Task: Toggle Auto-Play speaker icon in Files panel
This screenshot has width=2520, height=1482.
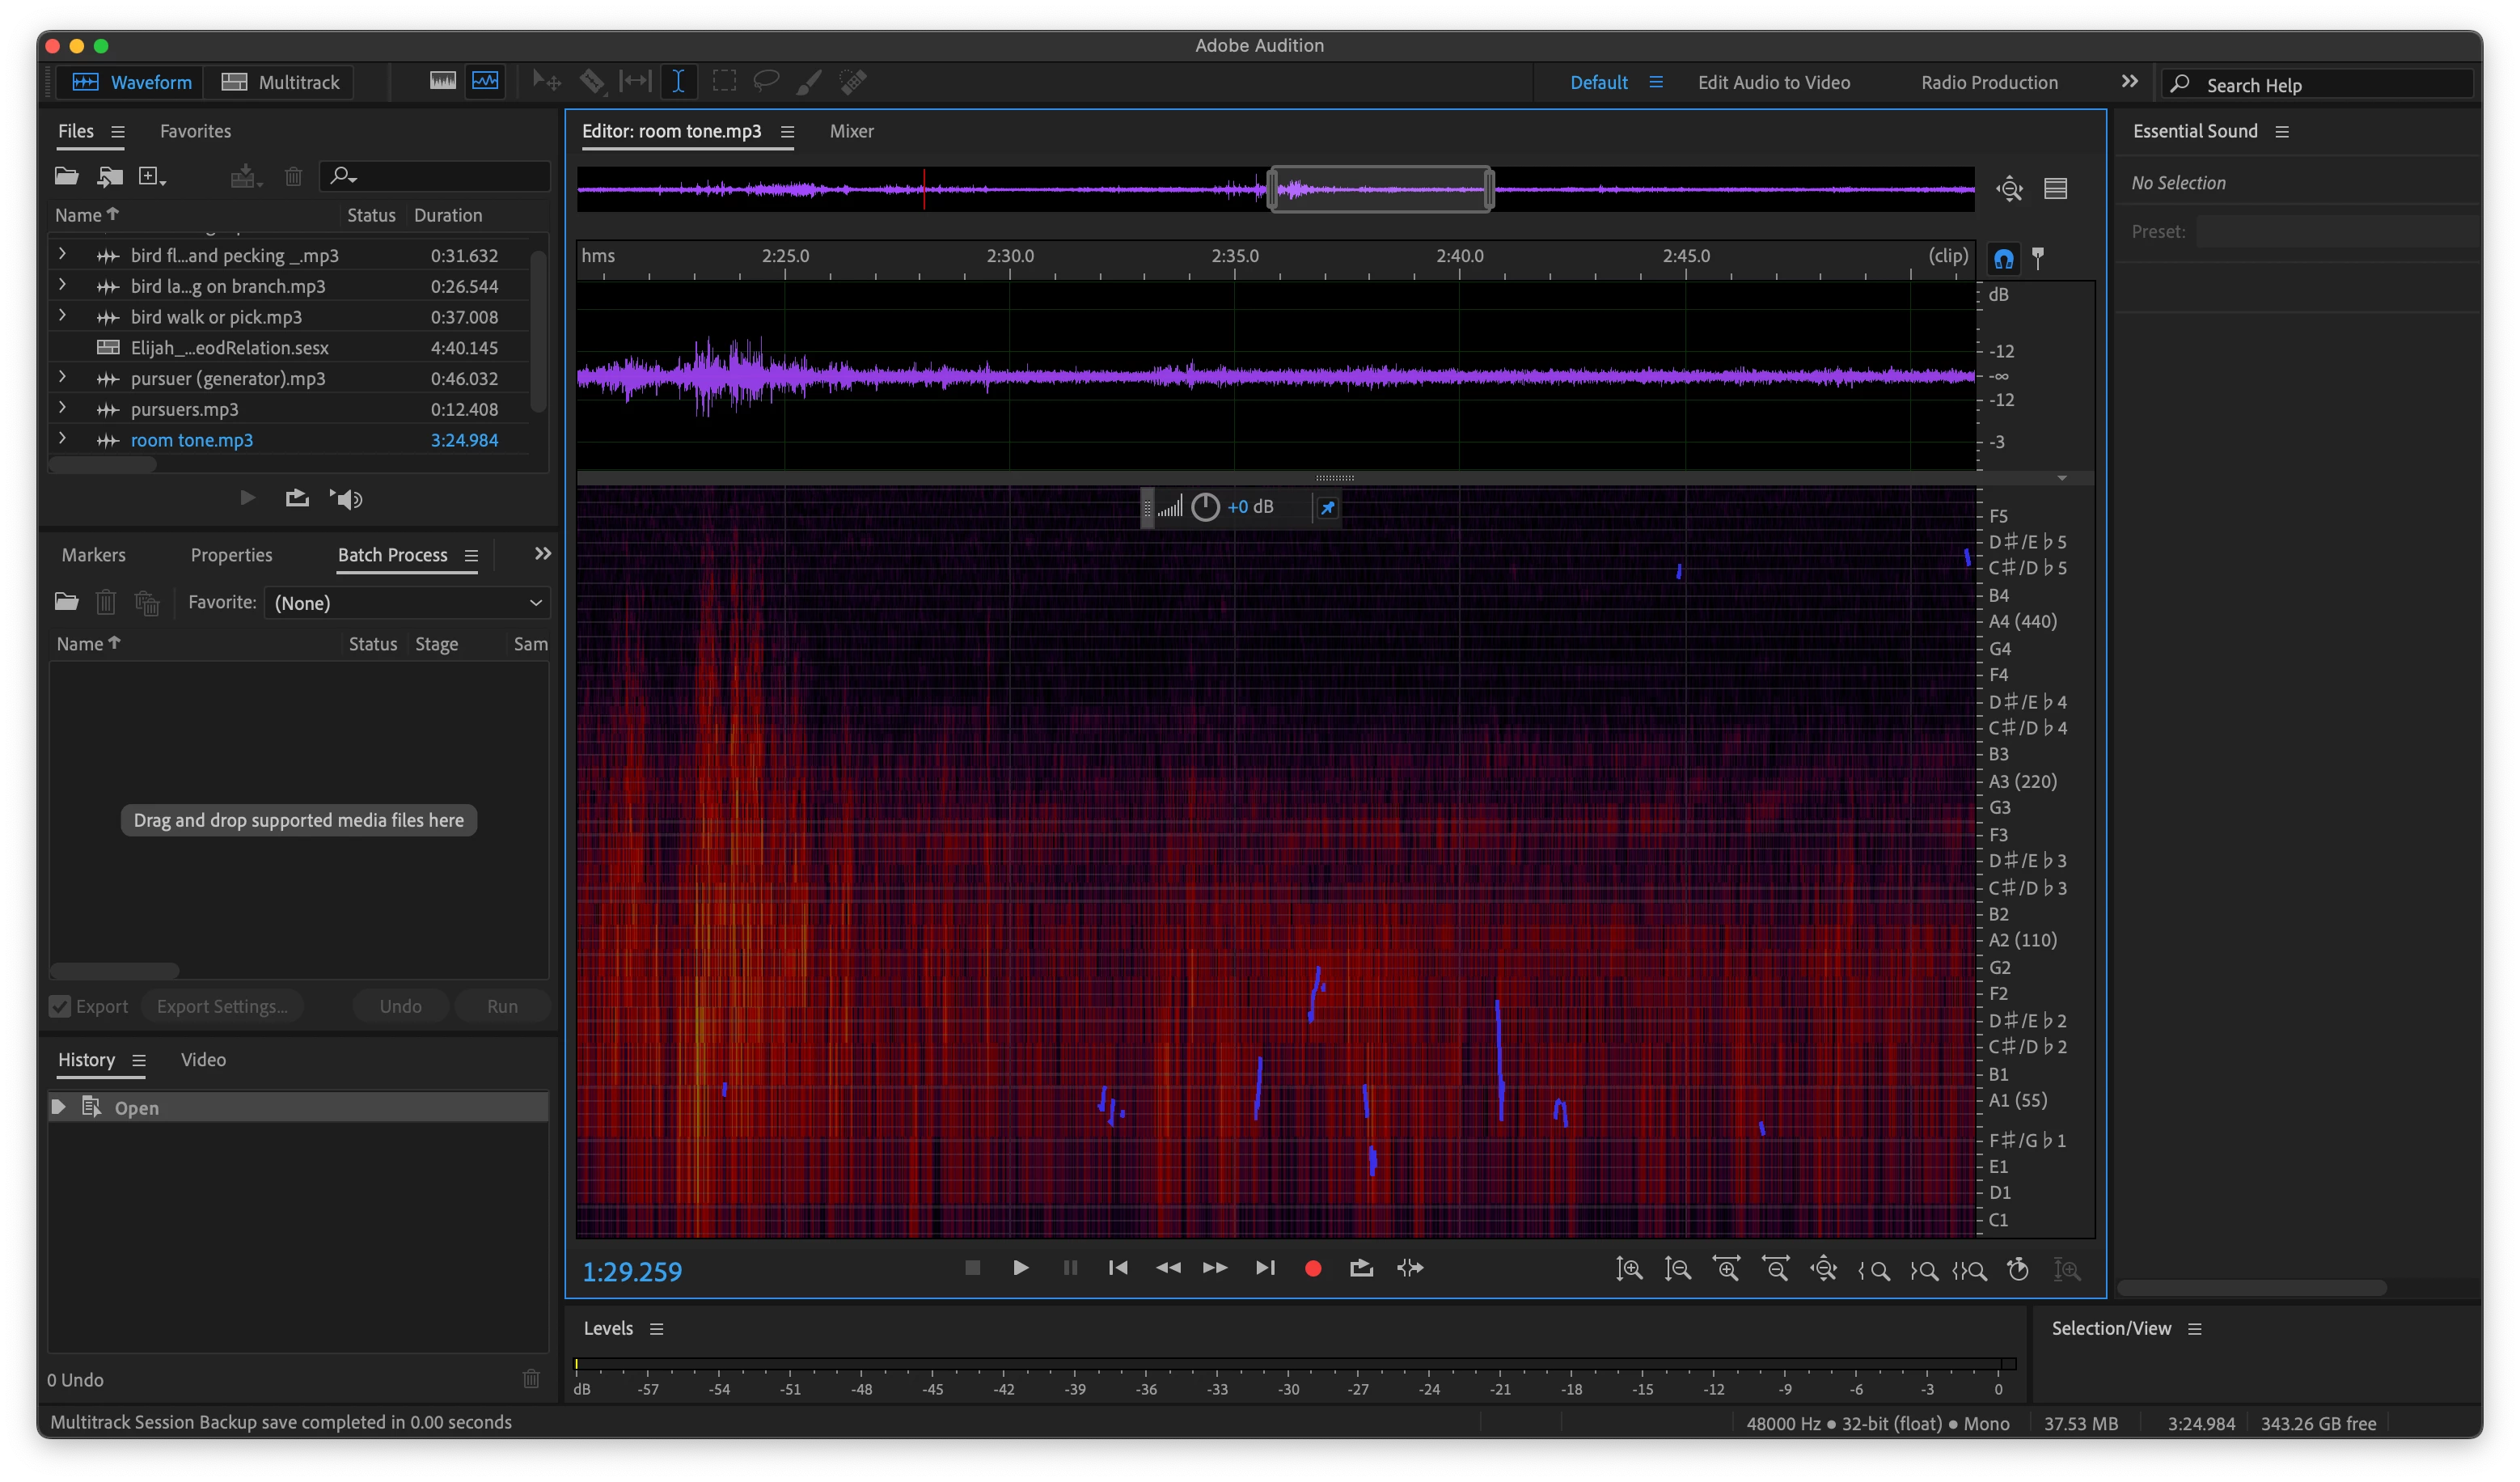Action: [x=346, y=499]
